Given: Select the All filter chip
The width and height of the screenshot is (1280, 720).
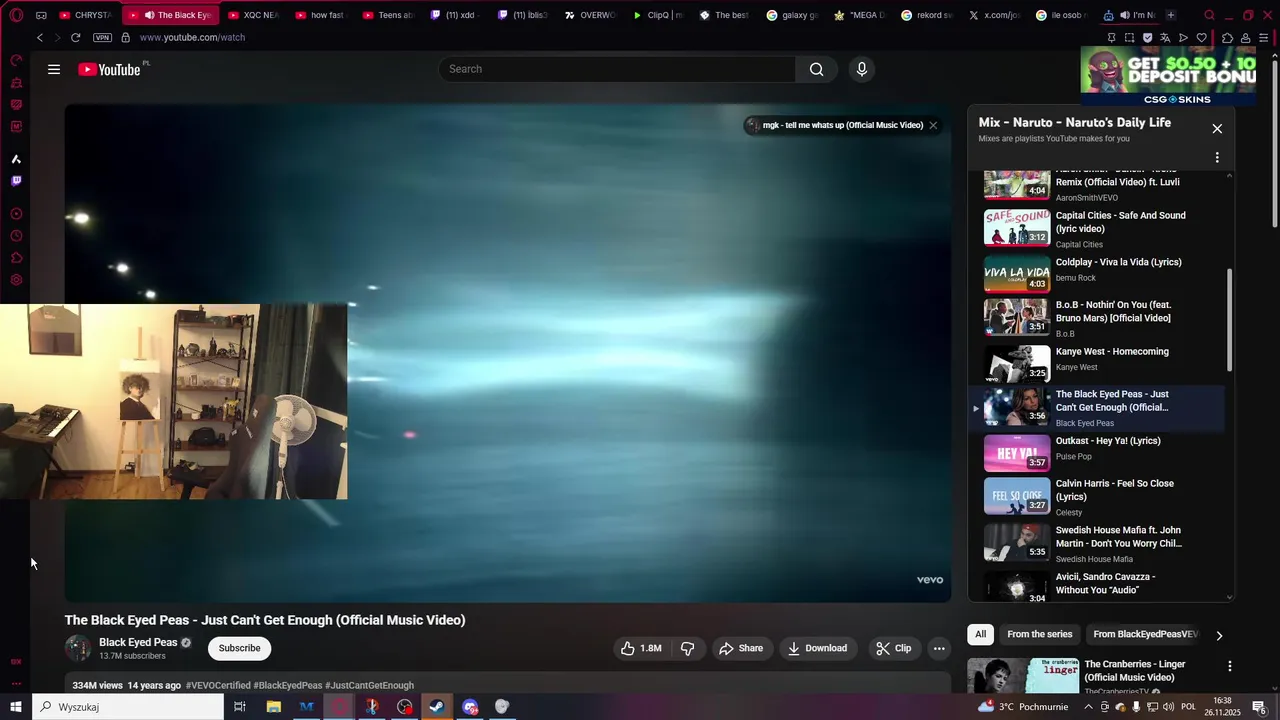Looking at the screenshot, I should [981, 634].
